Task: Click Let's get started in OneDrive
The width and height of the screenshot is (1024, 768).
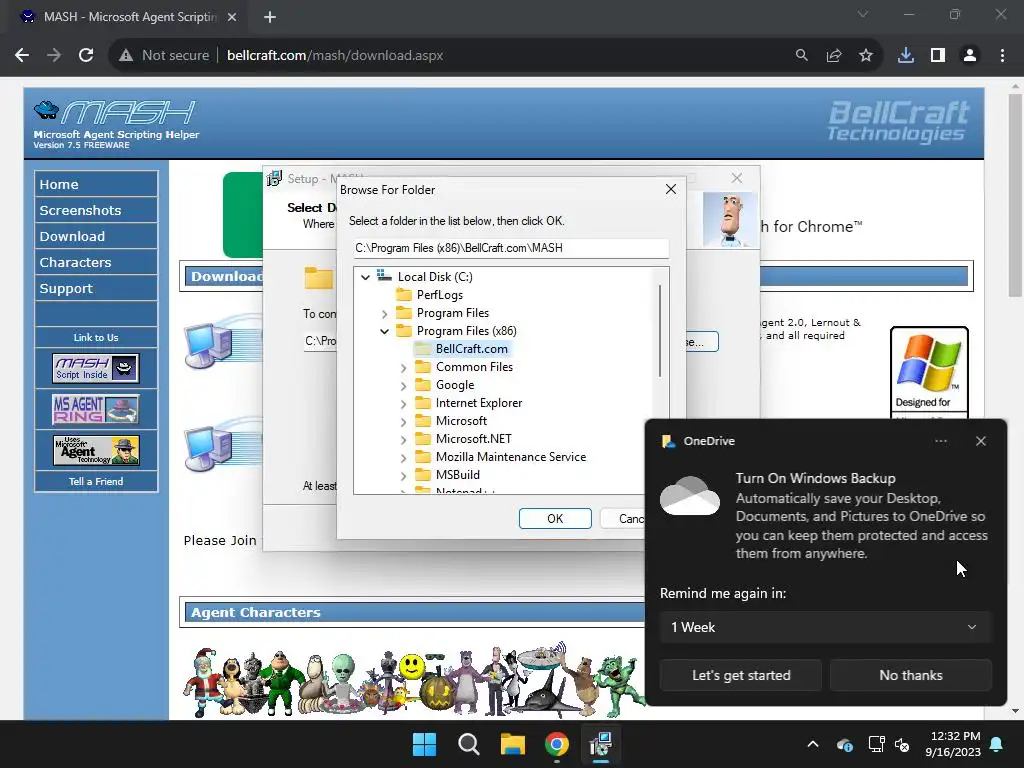Action: (741, 675)
